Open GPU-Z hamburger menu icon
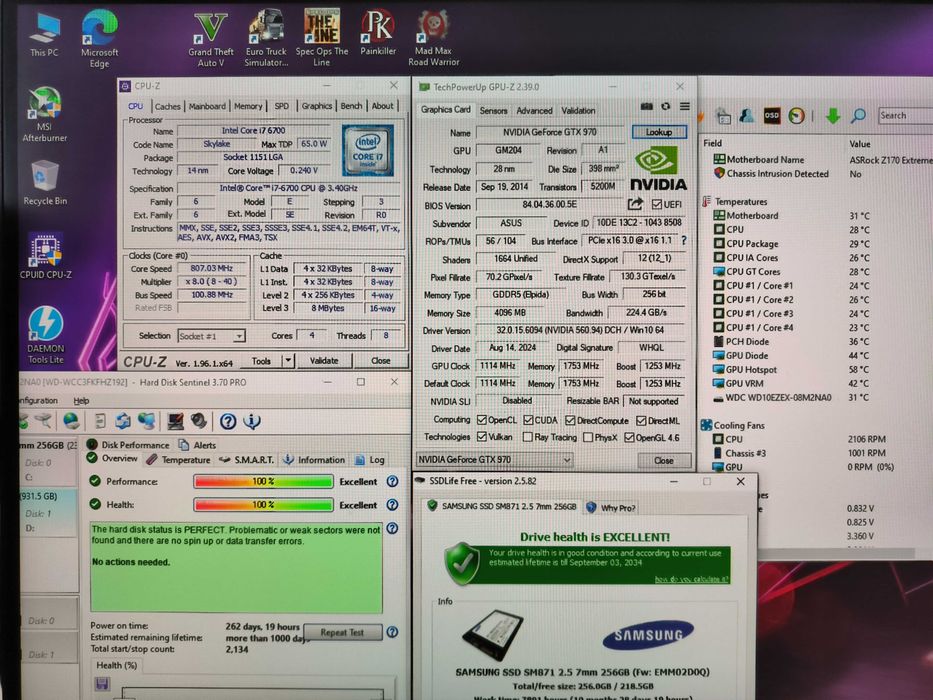Screen dimensions: 933x700 click(685, 107)
